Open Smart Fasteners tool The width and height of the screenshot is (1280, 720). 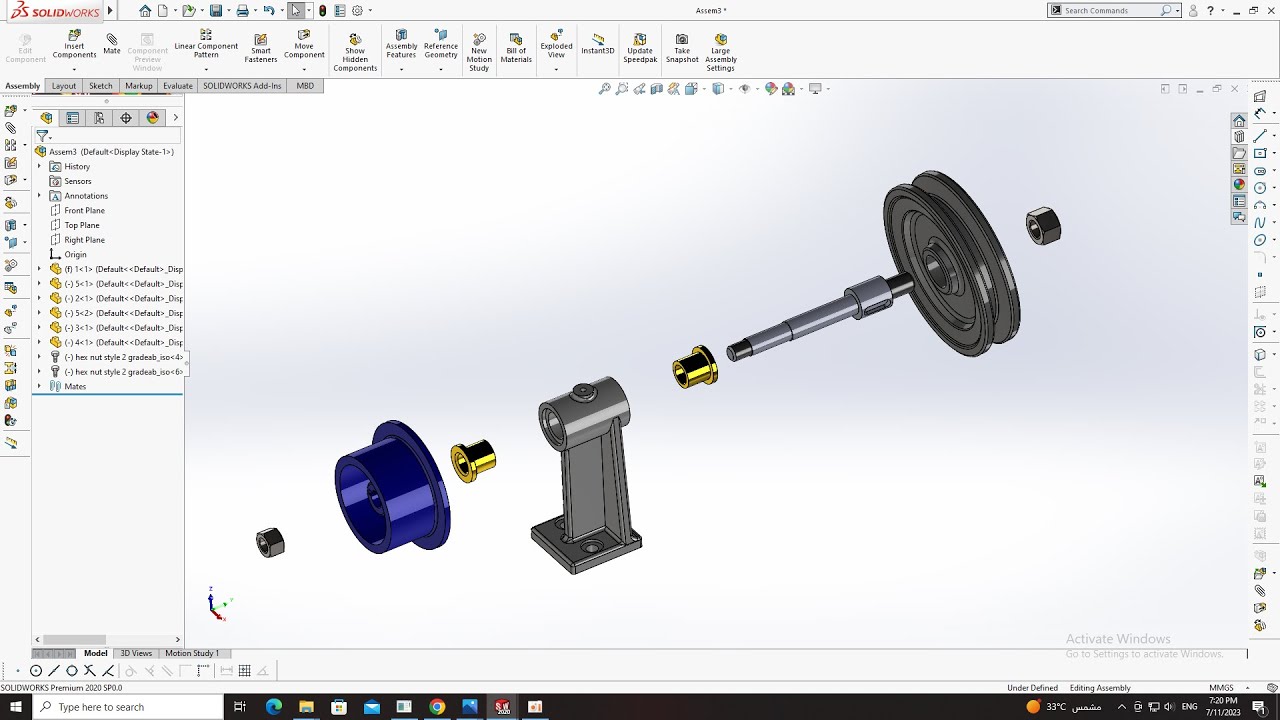[x=261, y=48]
